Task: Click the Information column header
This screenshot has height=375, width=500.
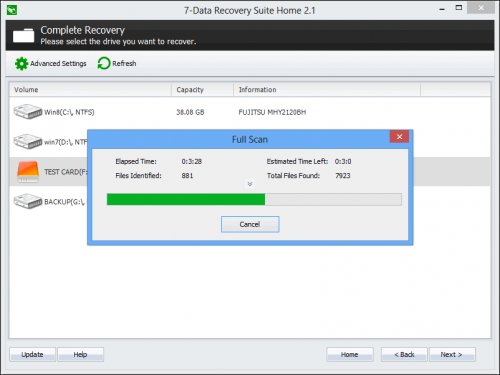Action: [x=327, y=90]
